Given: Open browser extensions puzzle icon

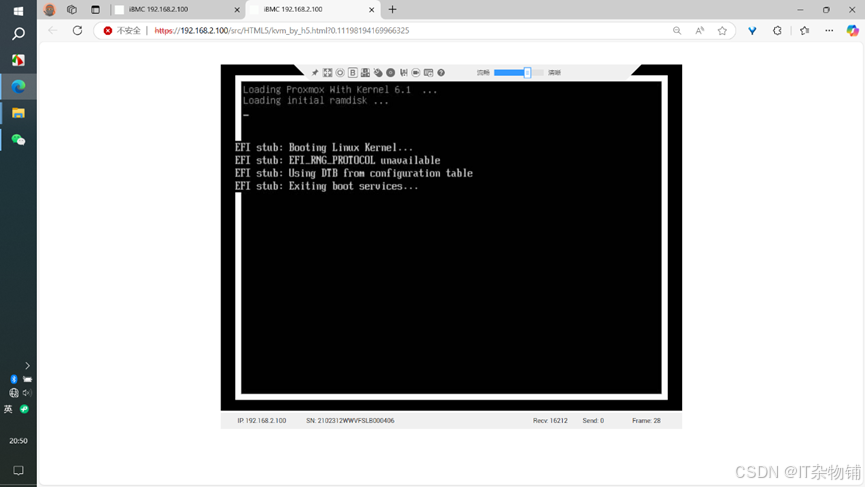Looking at the screenshot, I should (777, 31).
